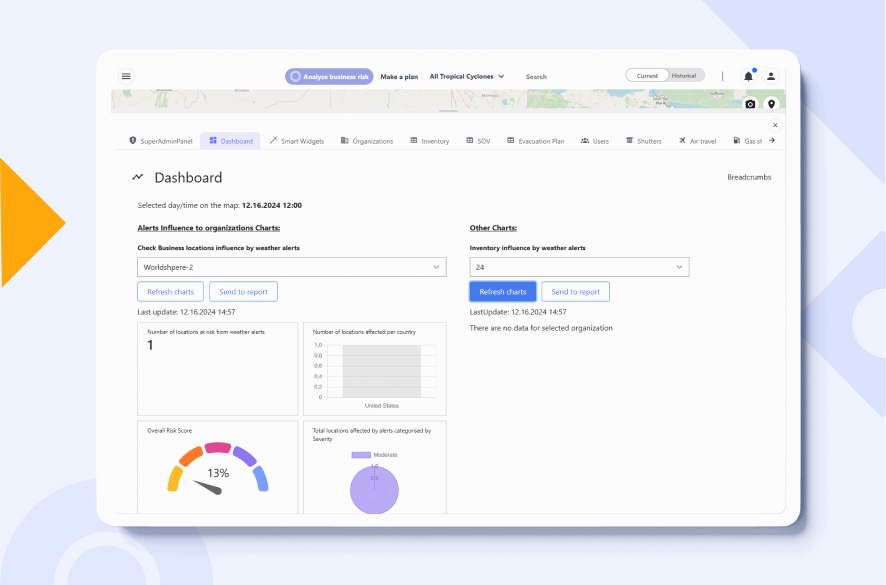This screenshot has width=886, height=585.
Task: Switch to the Smart Widgets tab
Action: [297, 141]
